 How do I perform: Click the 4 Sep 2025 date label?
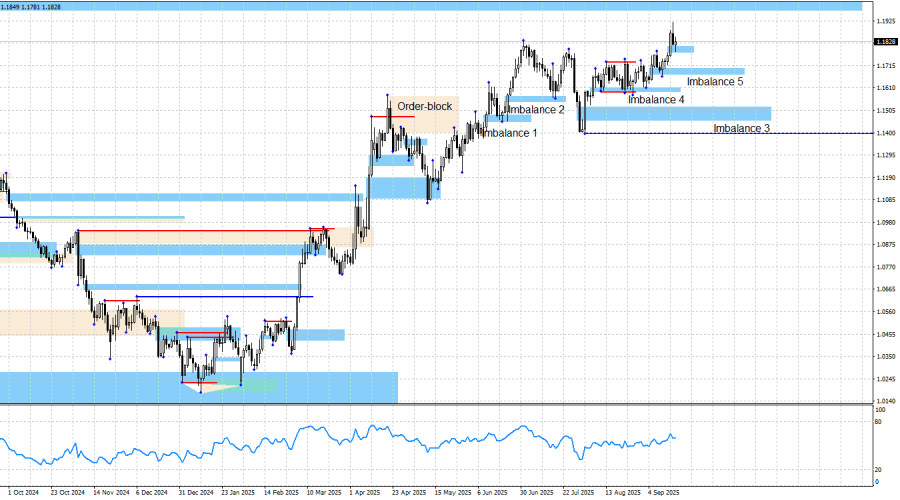coord(664,492)
